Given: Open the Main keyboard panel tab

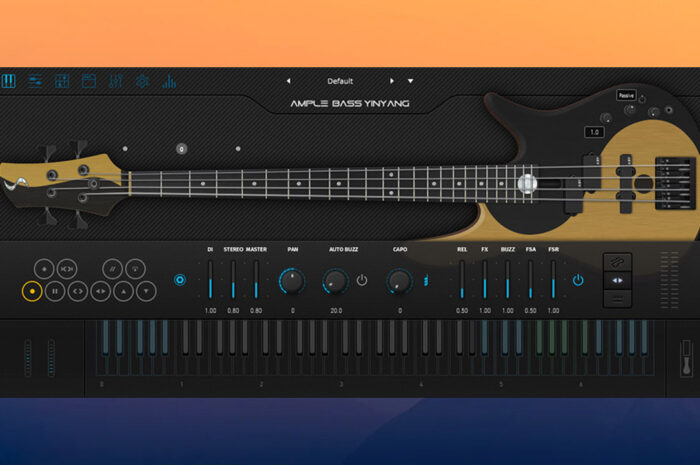Looking at the screenshot, I should 8,81.
